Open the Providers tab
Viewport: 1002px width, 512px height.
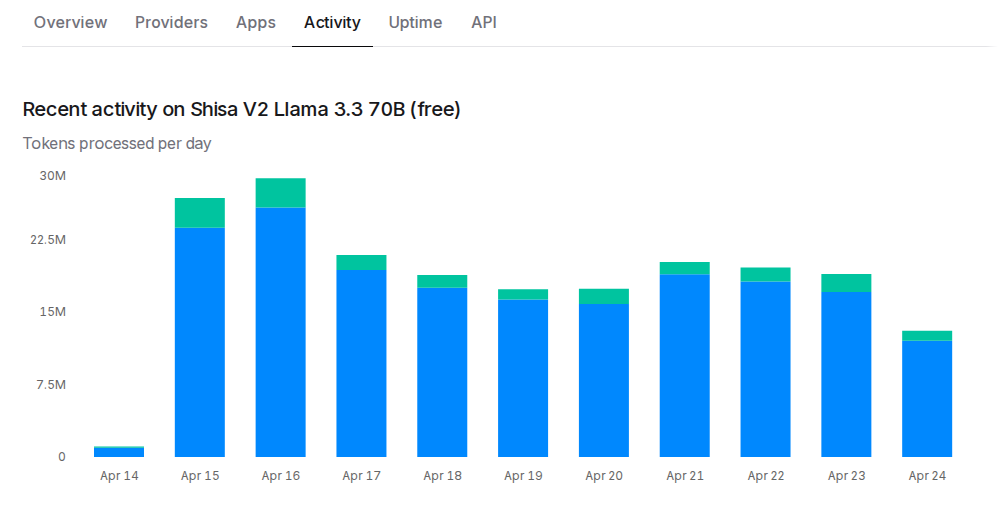171,22
